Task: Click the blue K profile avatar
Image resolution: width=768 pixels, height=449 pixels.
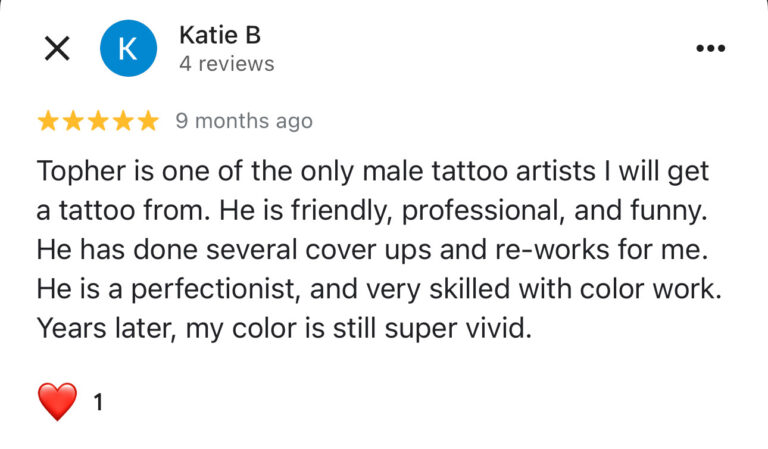Action: point(129,48)
